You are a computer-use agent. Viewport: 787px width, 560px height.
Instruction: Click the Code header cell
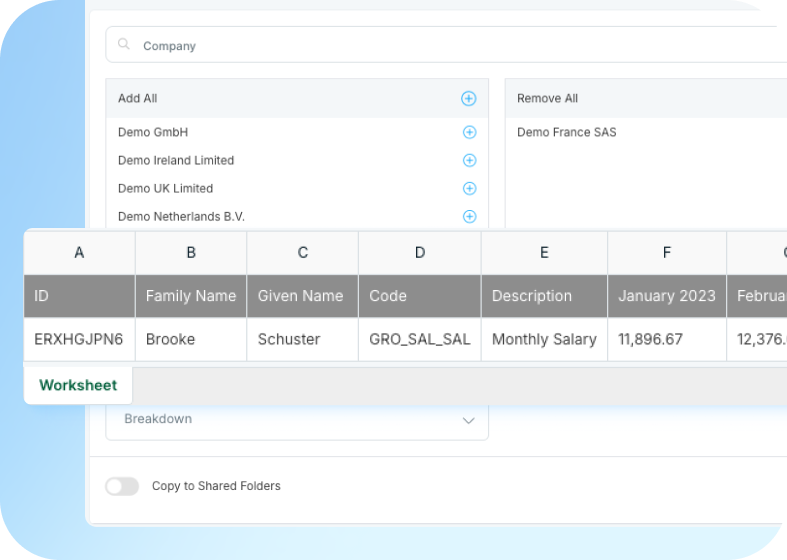tap(420, 296)
